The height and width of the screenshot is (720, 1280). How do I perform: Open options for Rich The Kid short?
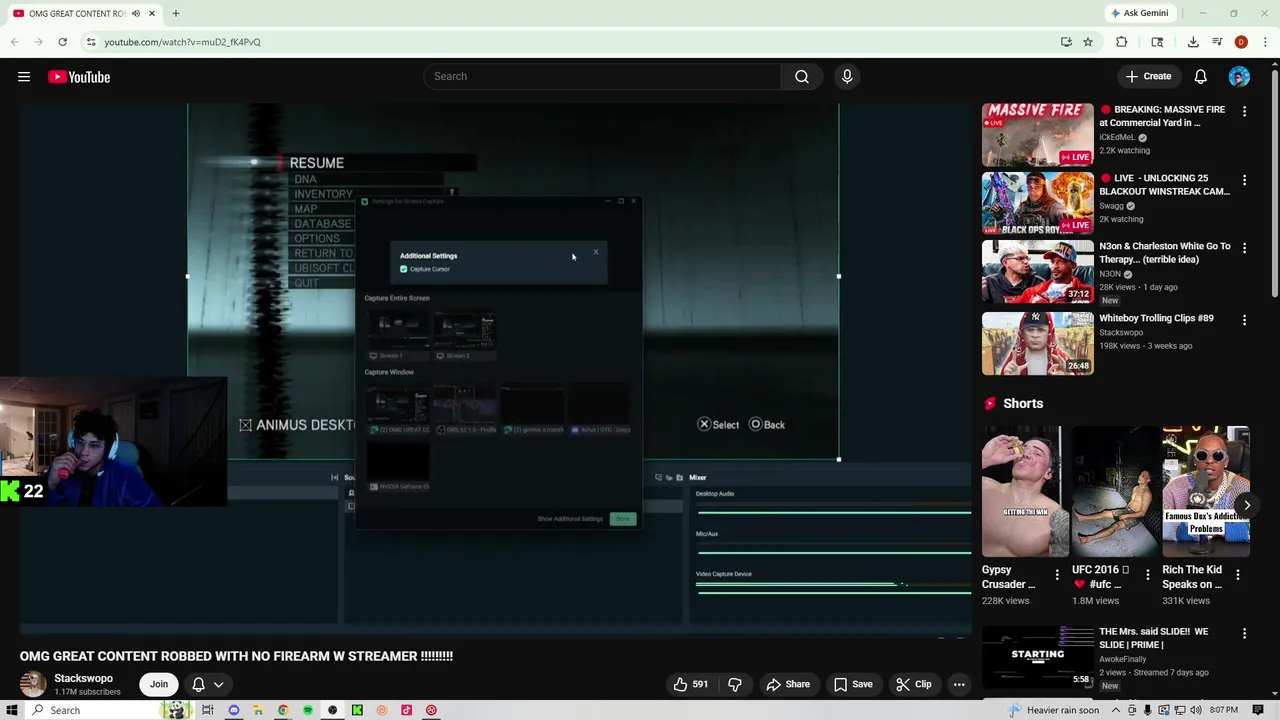[1238, 575]
